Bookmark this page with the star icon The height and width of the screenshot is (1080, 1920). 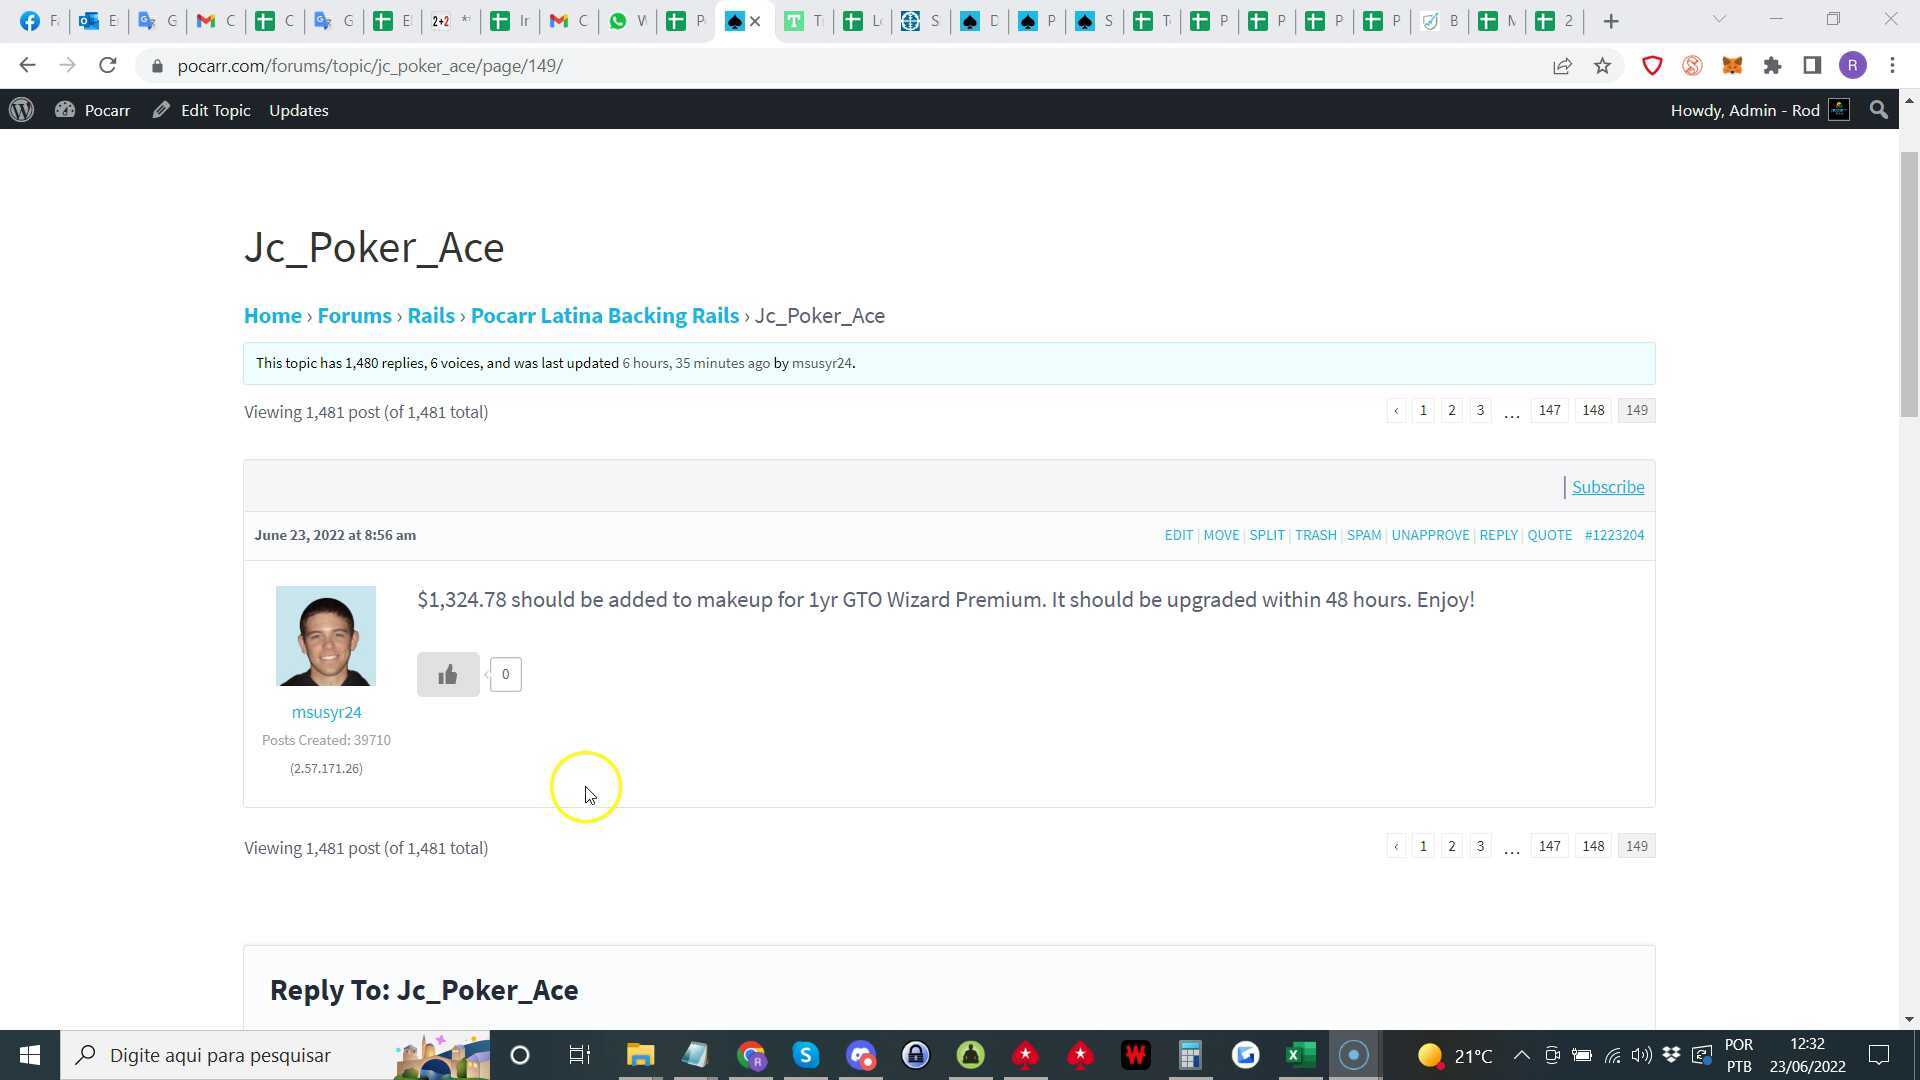1603,66
